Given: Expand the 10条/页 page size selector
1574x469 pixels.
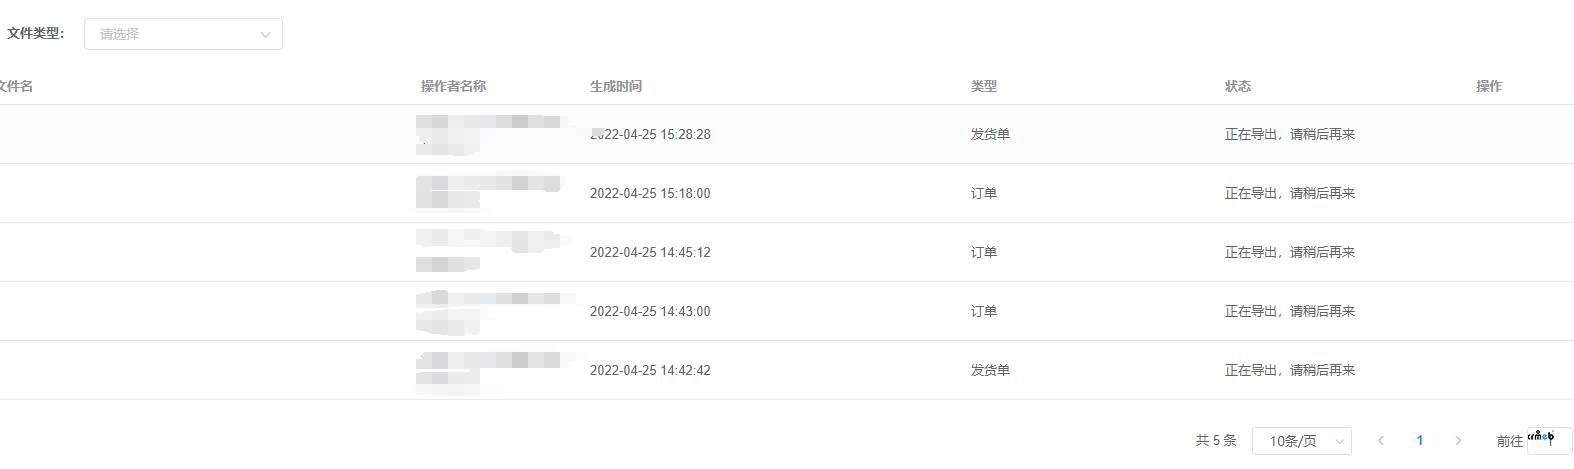Looking at the screenshot, I should (x=1301, y=441).
